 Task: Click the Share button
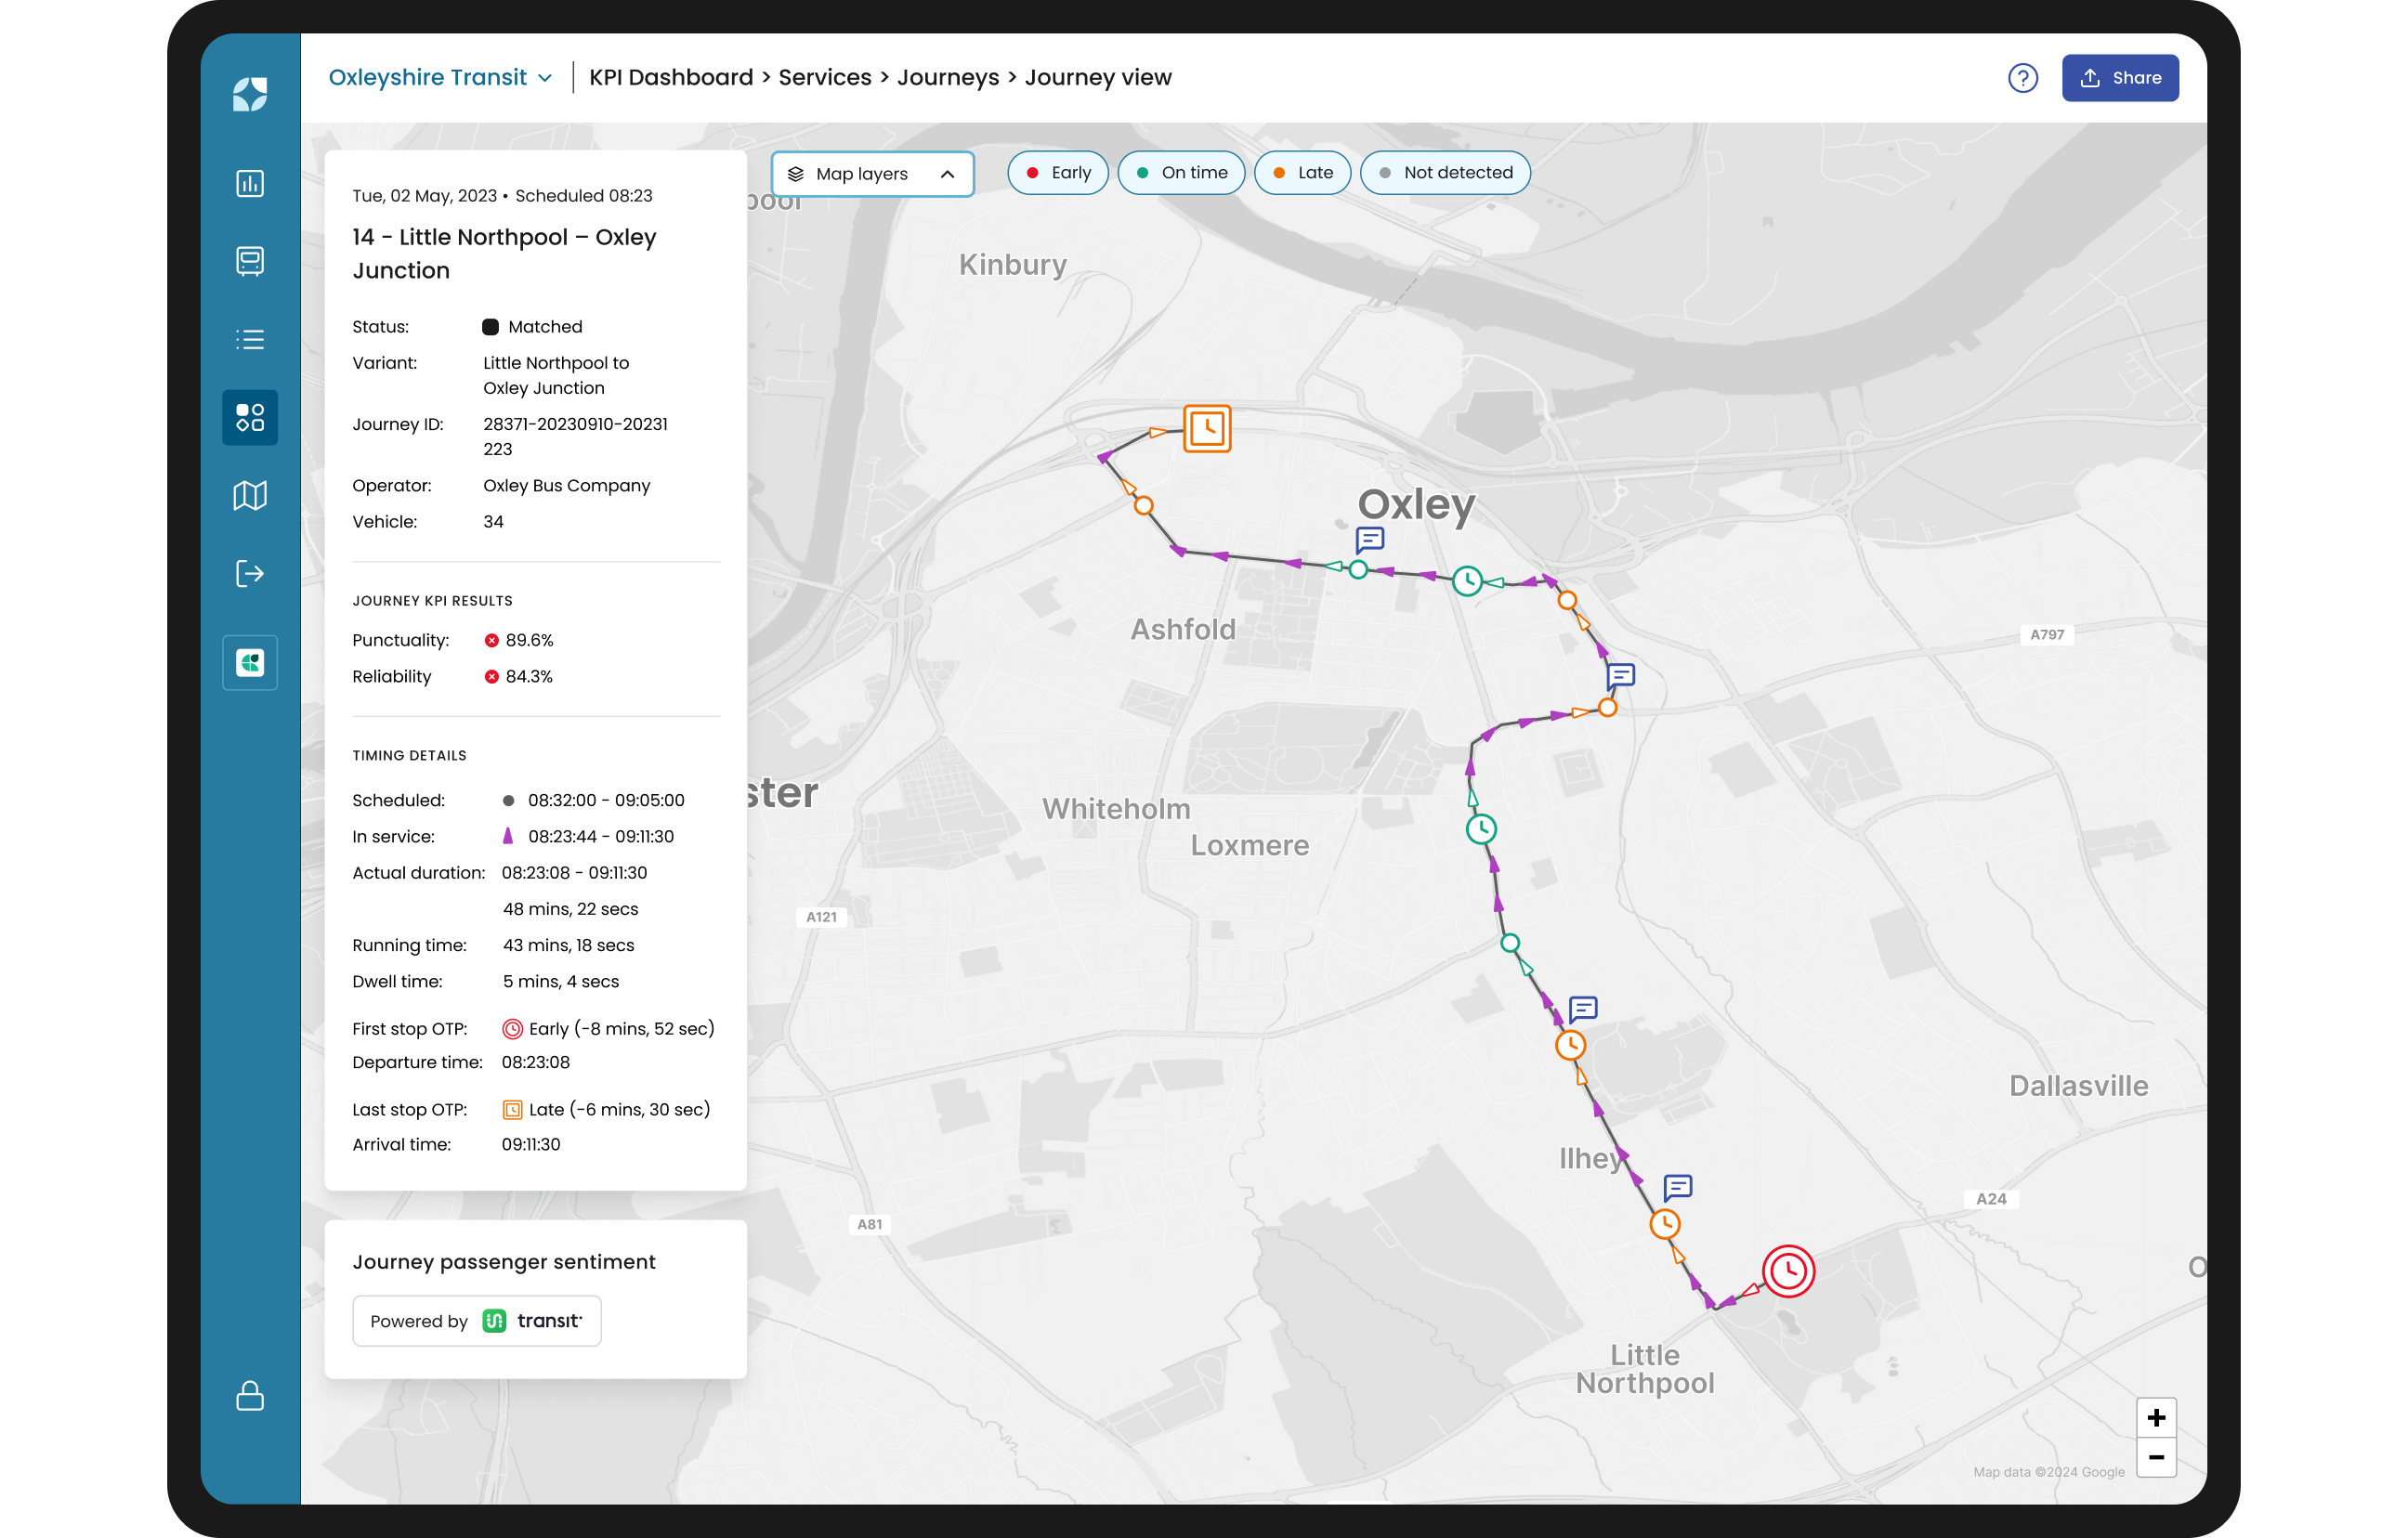tap(2120, 78)
